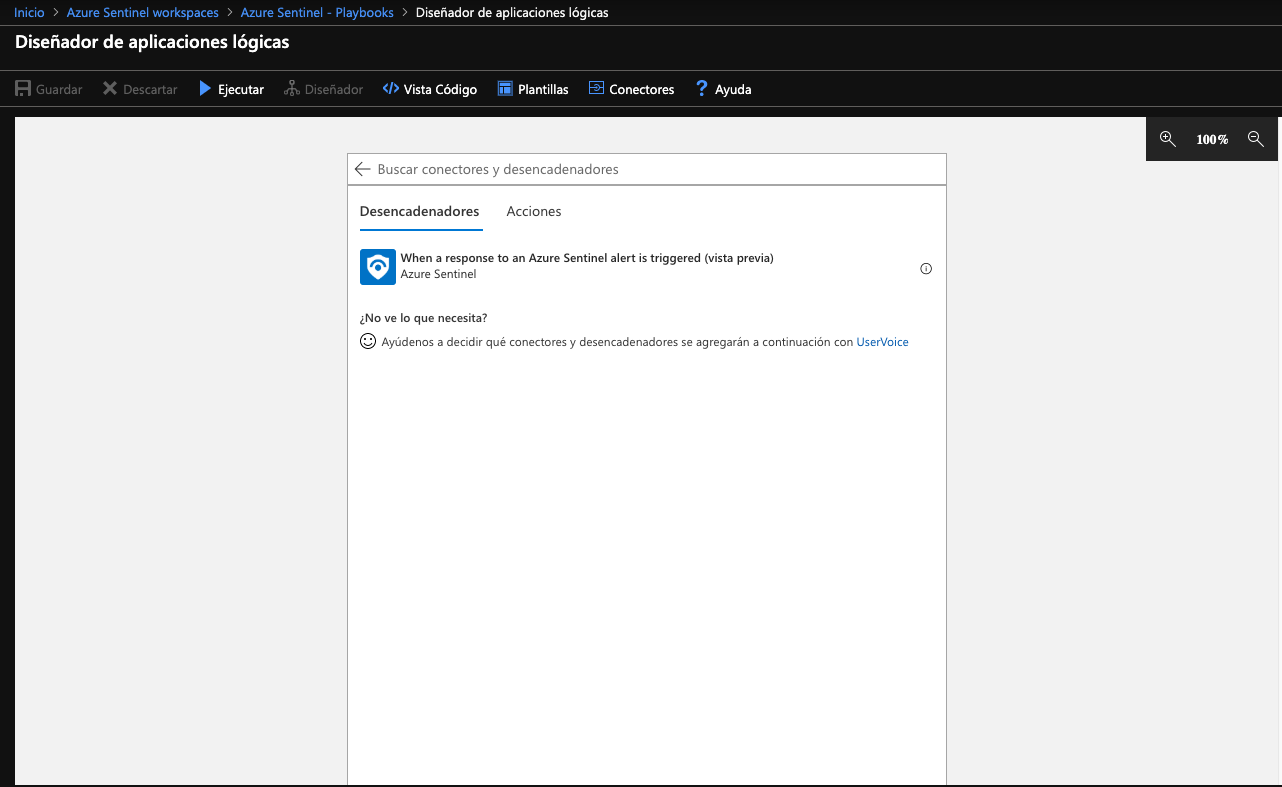Open Vista Código code view
This screenshot has height=787, width=1282.
tap(430, 89)
